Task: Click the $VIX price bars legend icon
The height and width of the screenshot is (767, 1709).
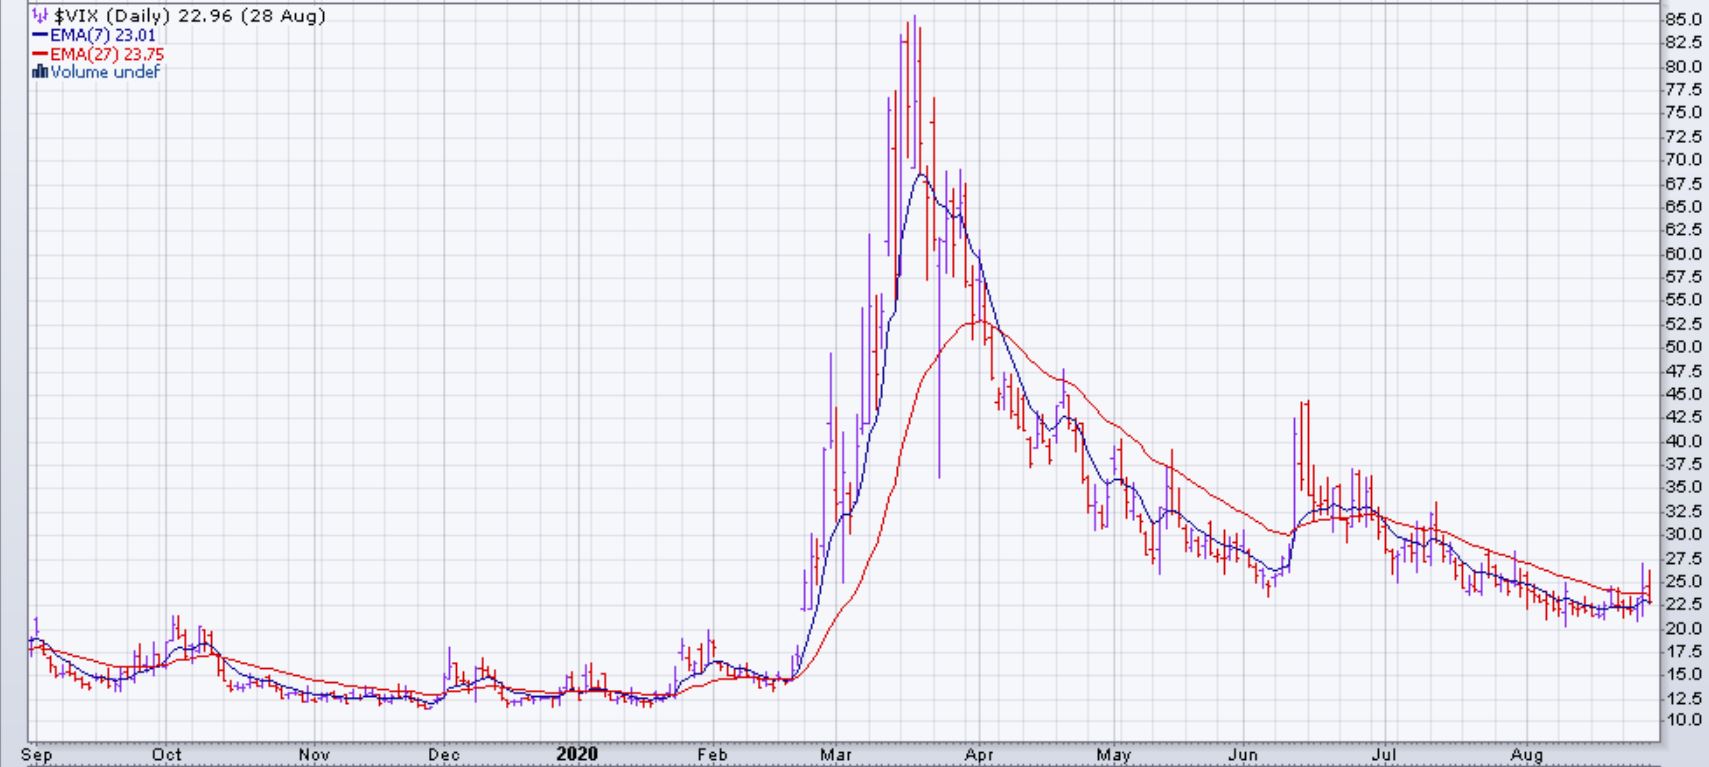Action: 41,16
